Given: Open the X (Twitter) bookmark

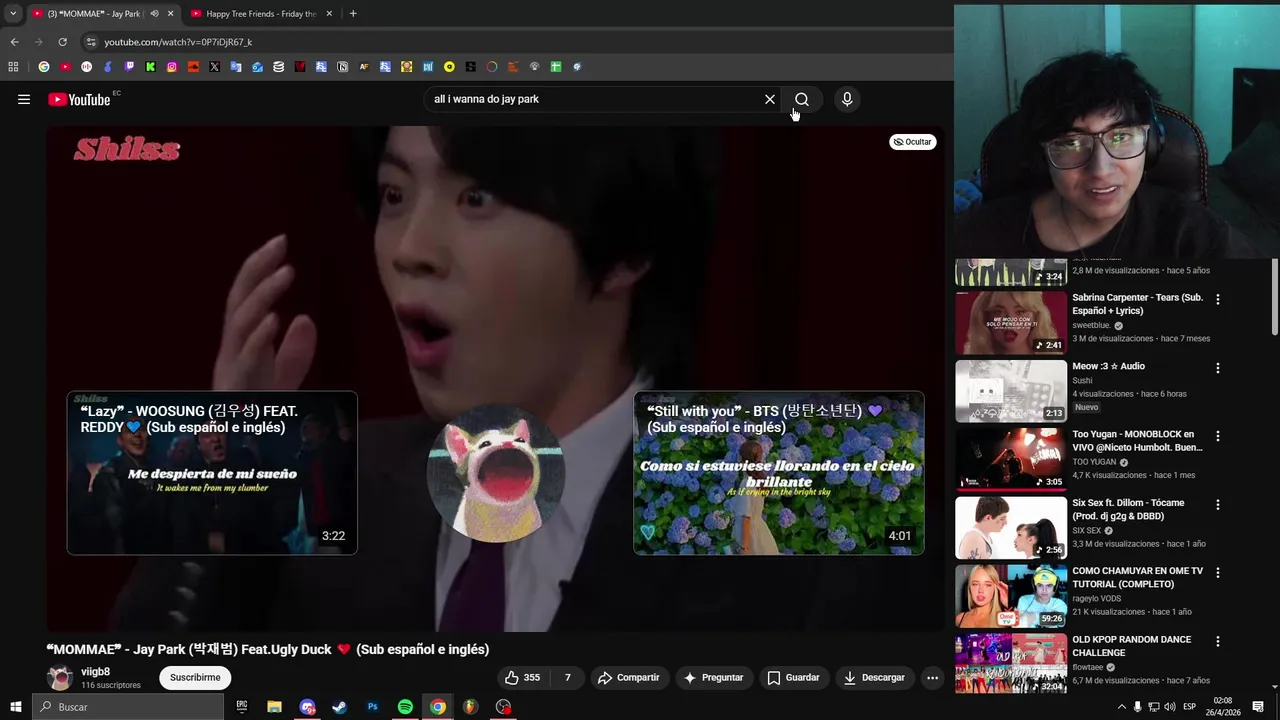Looking at the screenshot, I should tap(214, 67).
